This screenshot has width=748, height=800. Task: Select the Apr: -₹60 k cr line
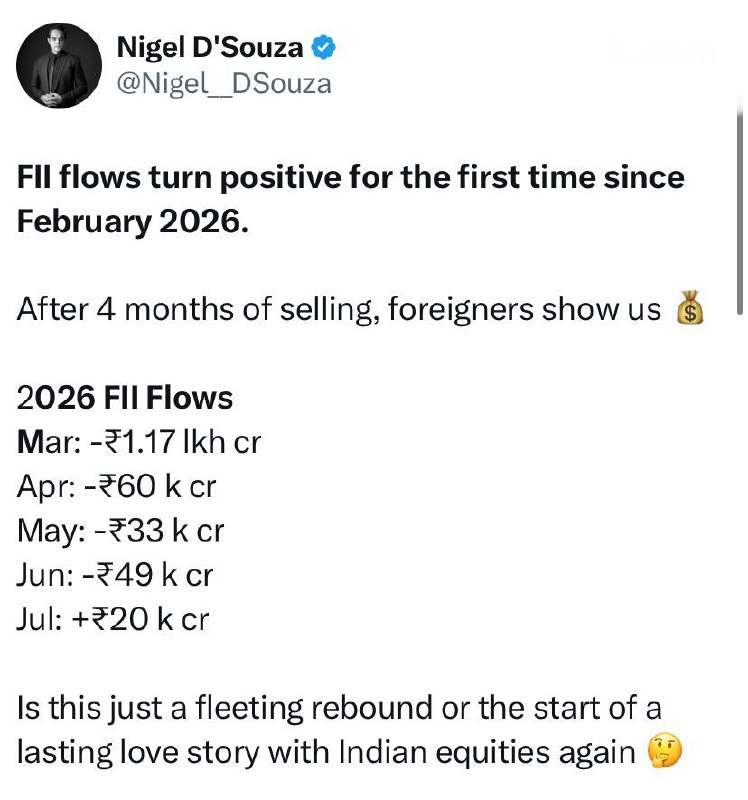pyautogui.click(x=116, y=486)
